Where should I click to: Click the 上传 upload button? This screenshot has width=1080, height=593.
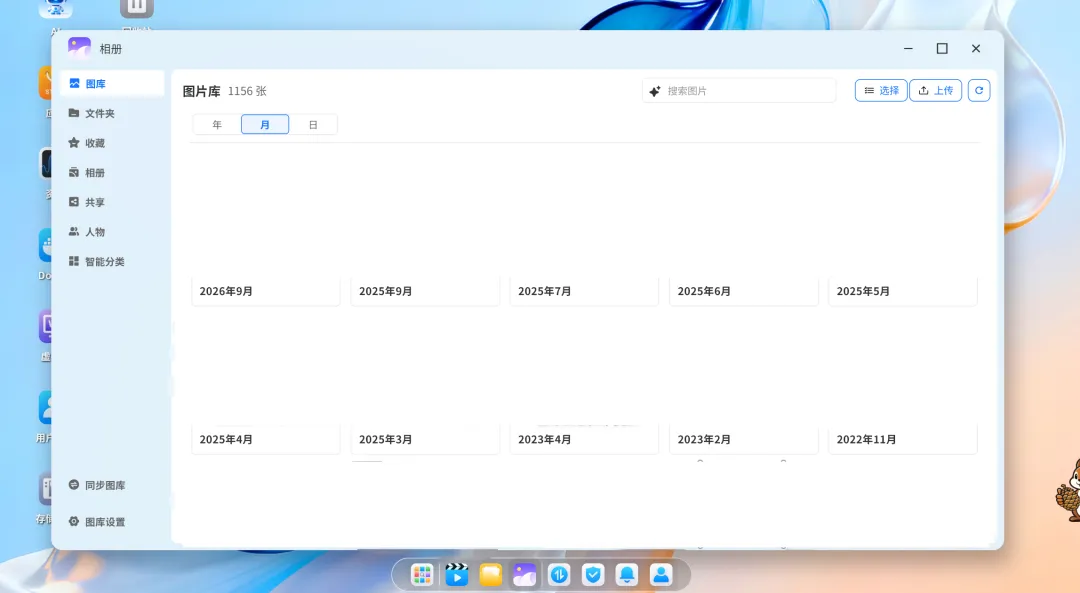click(x=935, y=90)
